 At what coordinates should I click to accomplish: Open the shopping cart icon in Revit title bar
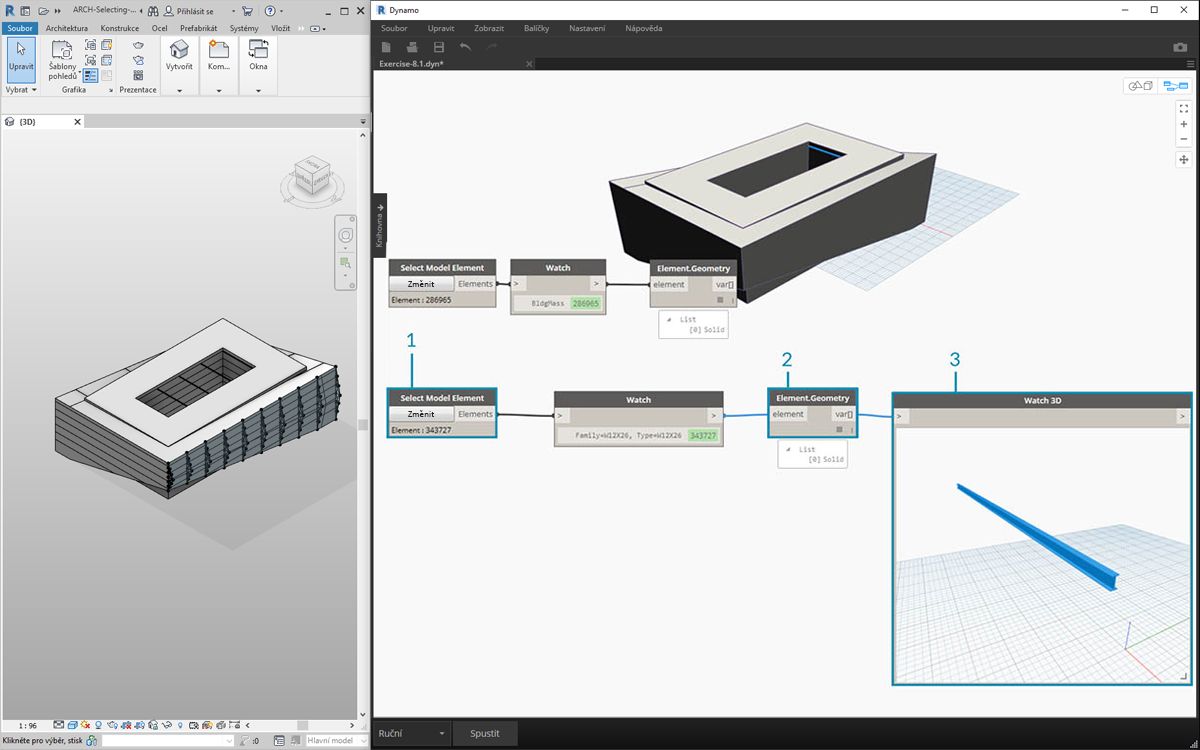pyautogui.click(x=247, y=11)
